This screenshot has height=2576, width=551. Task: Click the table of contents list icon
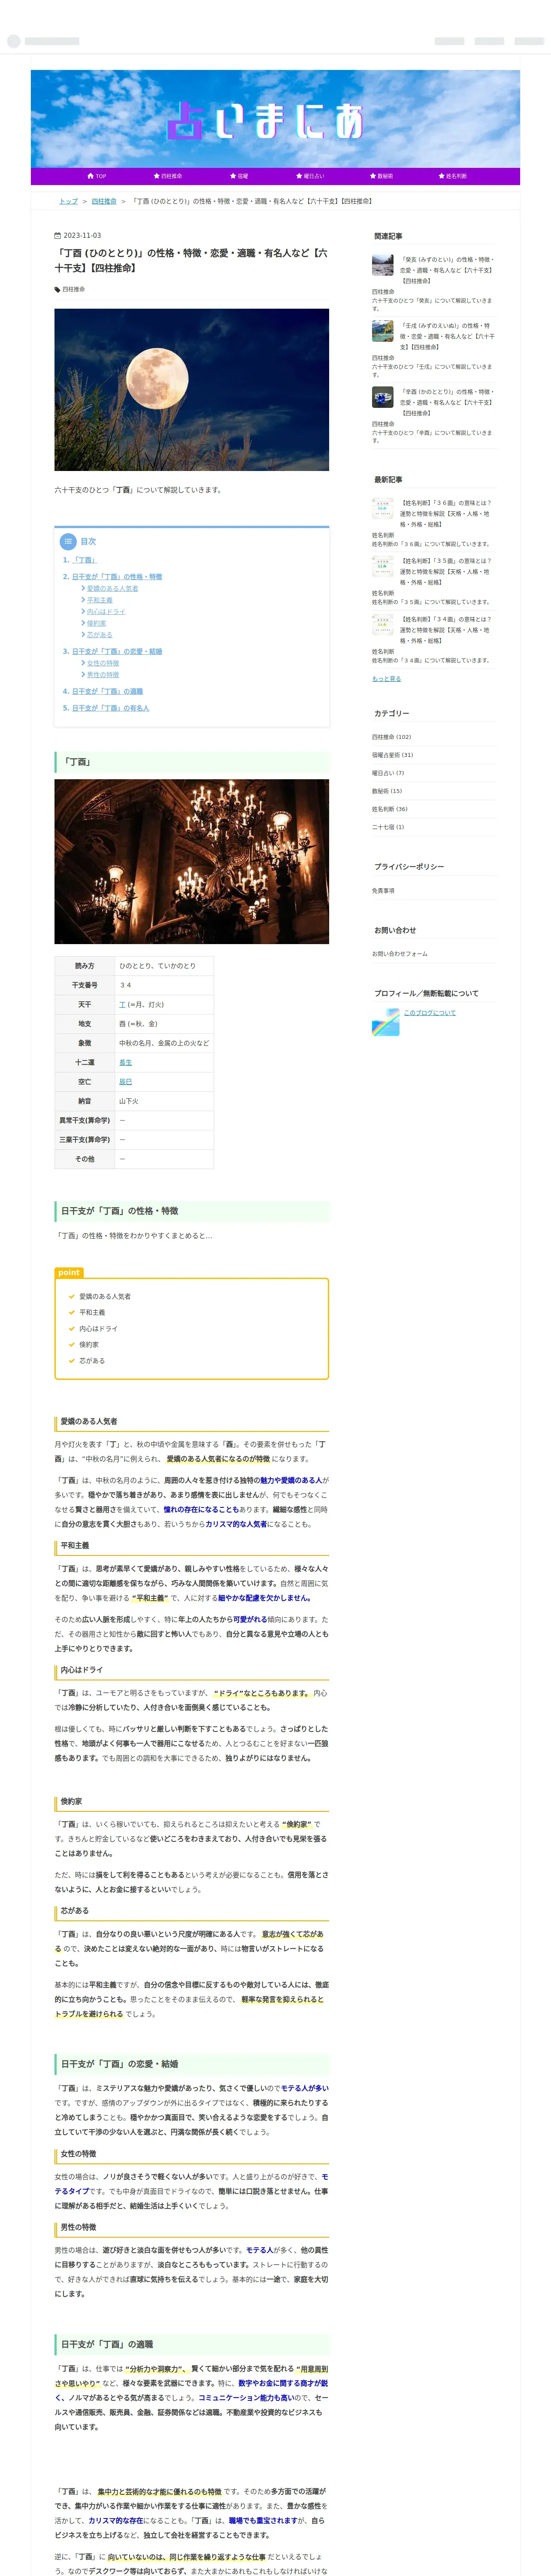68,541
